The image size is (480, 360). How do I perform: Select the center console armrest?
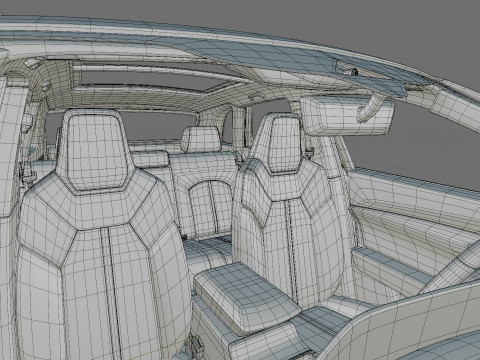point(246,298)
